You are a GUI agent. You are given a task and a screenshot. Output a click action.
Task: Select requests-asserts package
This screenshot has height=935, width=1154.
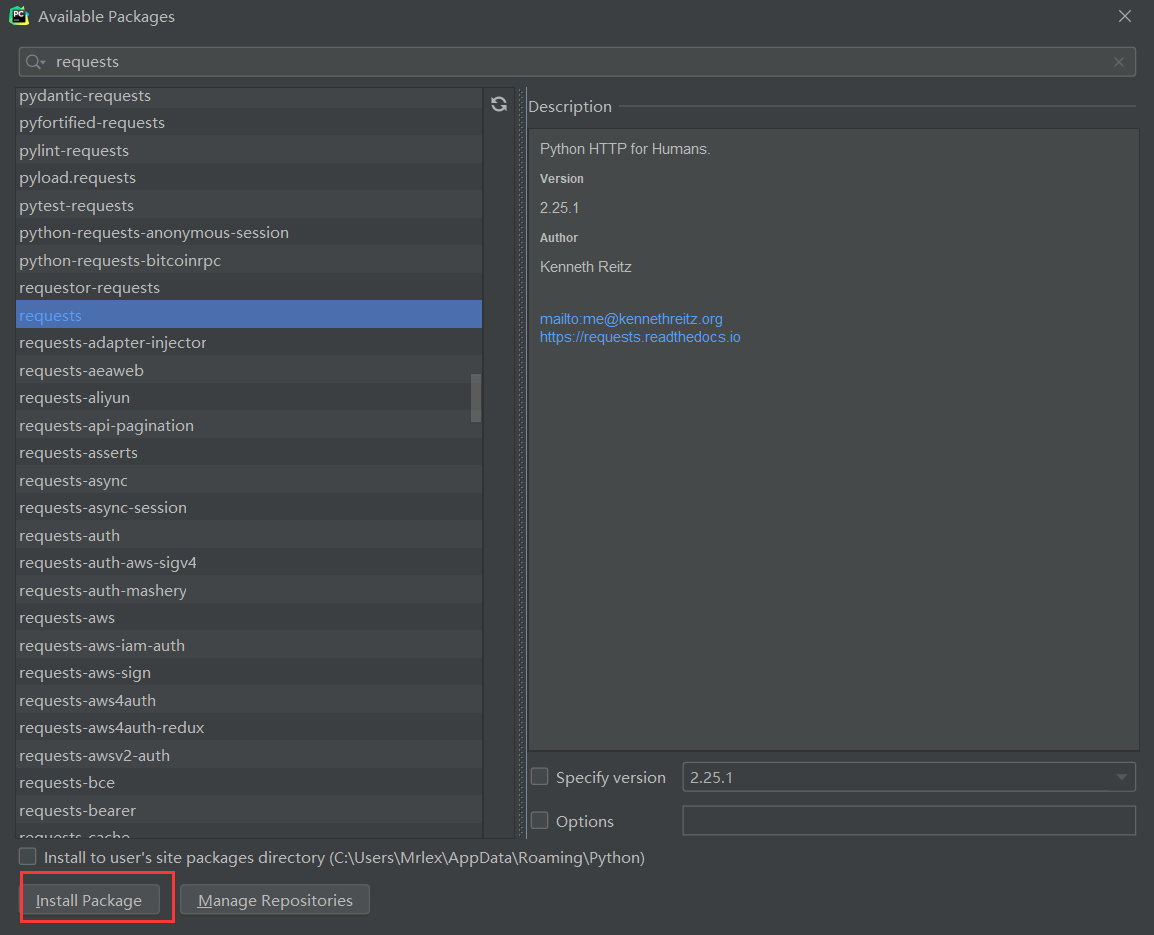pos(249,453)
